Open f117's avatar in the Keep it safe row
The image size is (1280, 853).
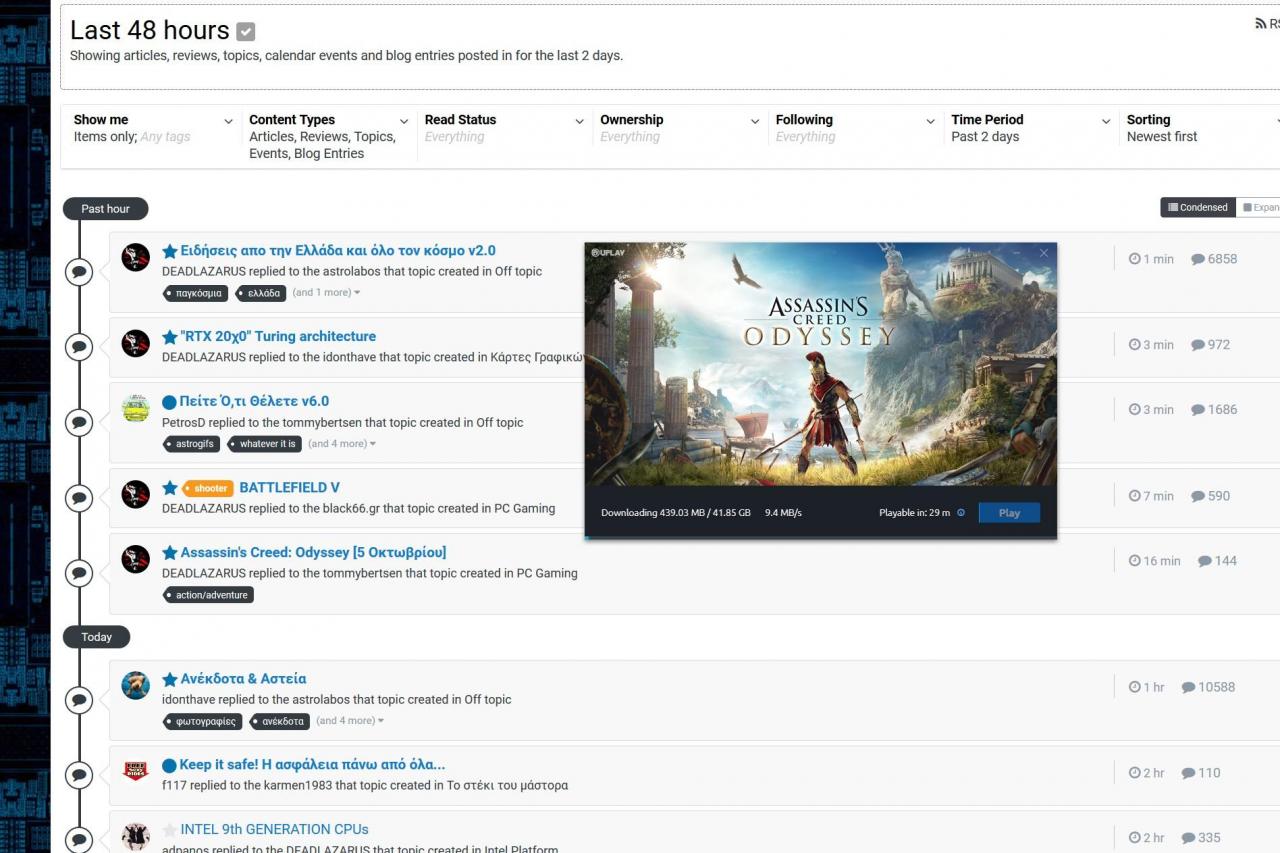tap(136, 771)
